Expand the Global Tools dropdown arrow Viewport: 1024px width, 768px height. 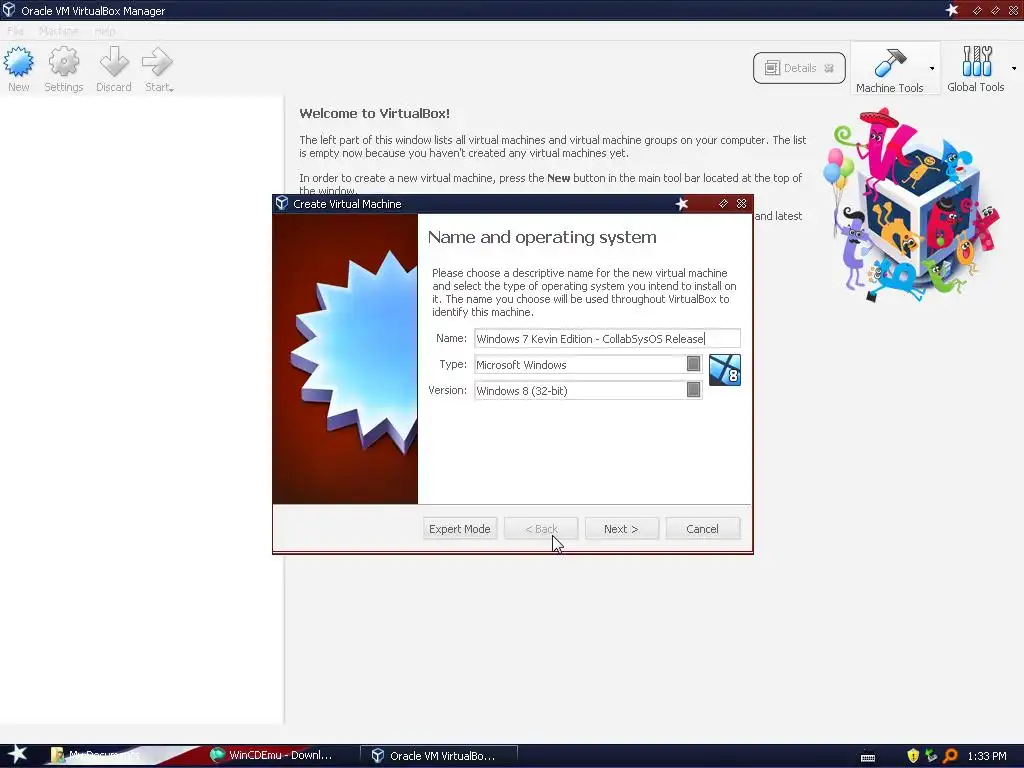click(1014, 68)
